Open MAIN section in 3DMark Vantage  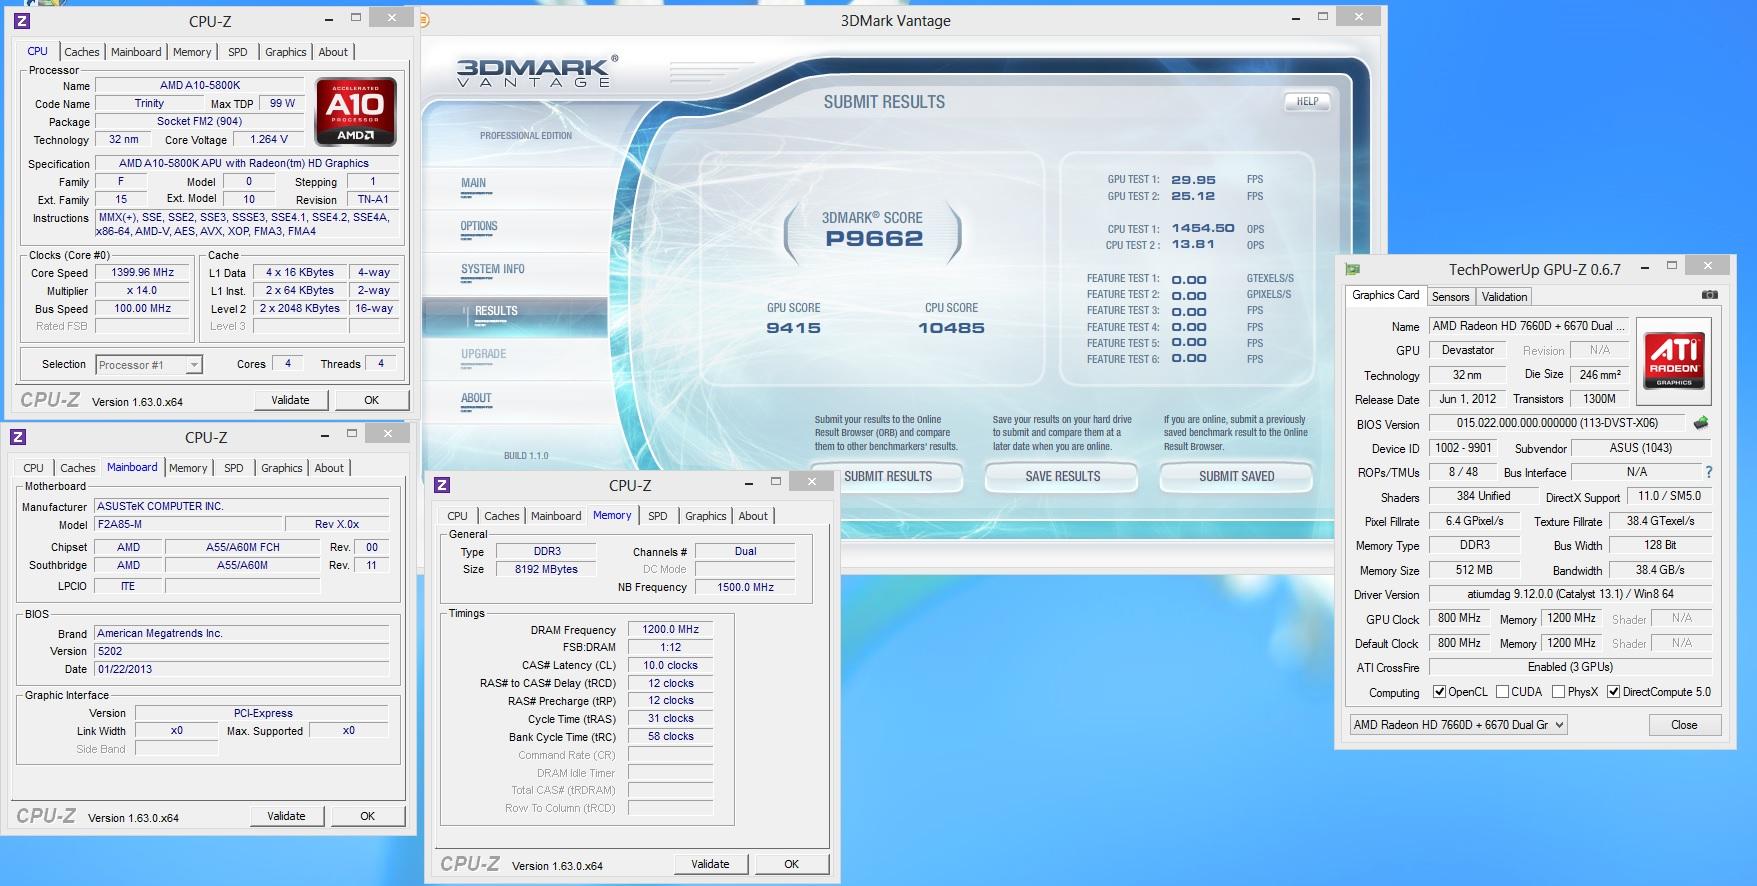(474, 183)
